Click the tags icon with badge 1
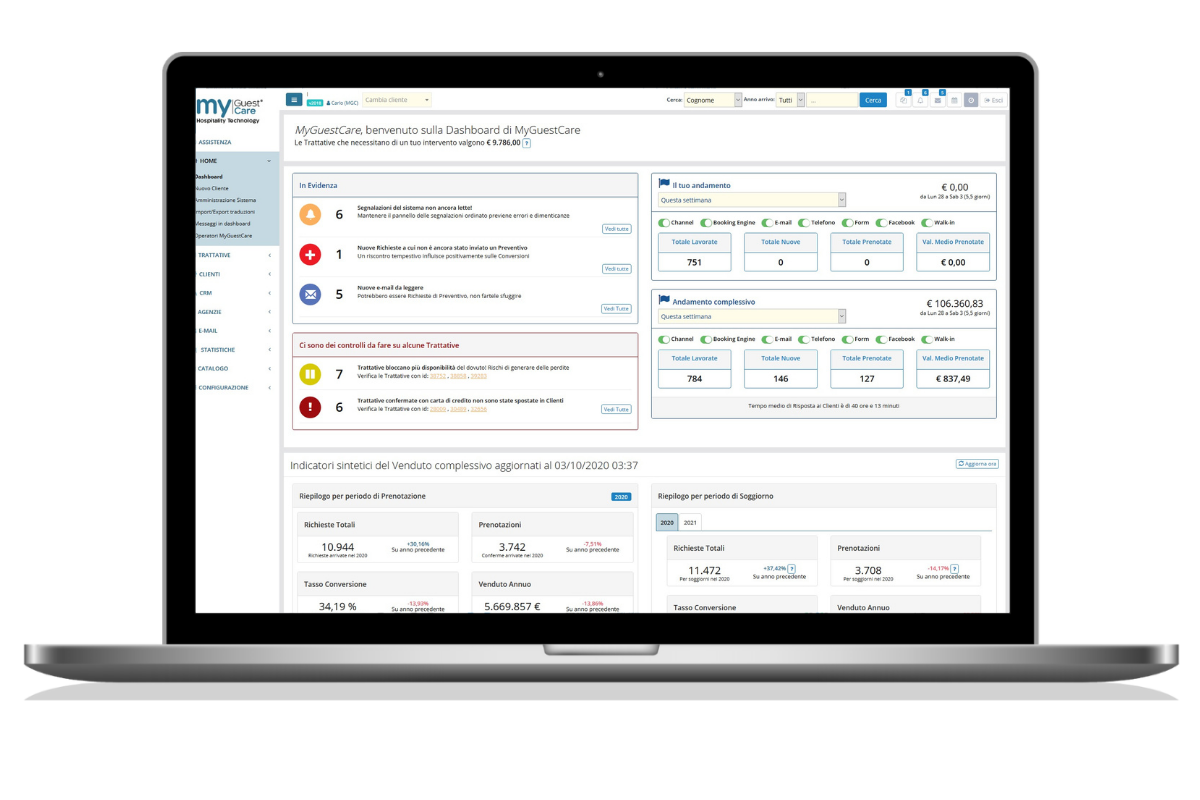The height and width of the screenshot is (800, 1200). click(x=904, y=100)
